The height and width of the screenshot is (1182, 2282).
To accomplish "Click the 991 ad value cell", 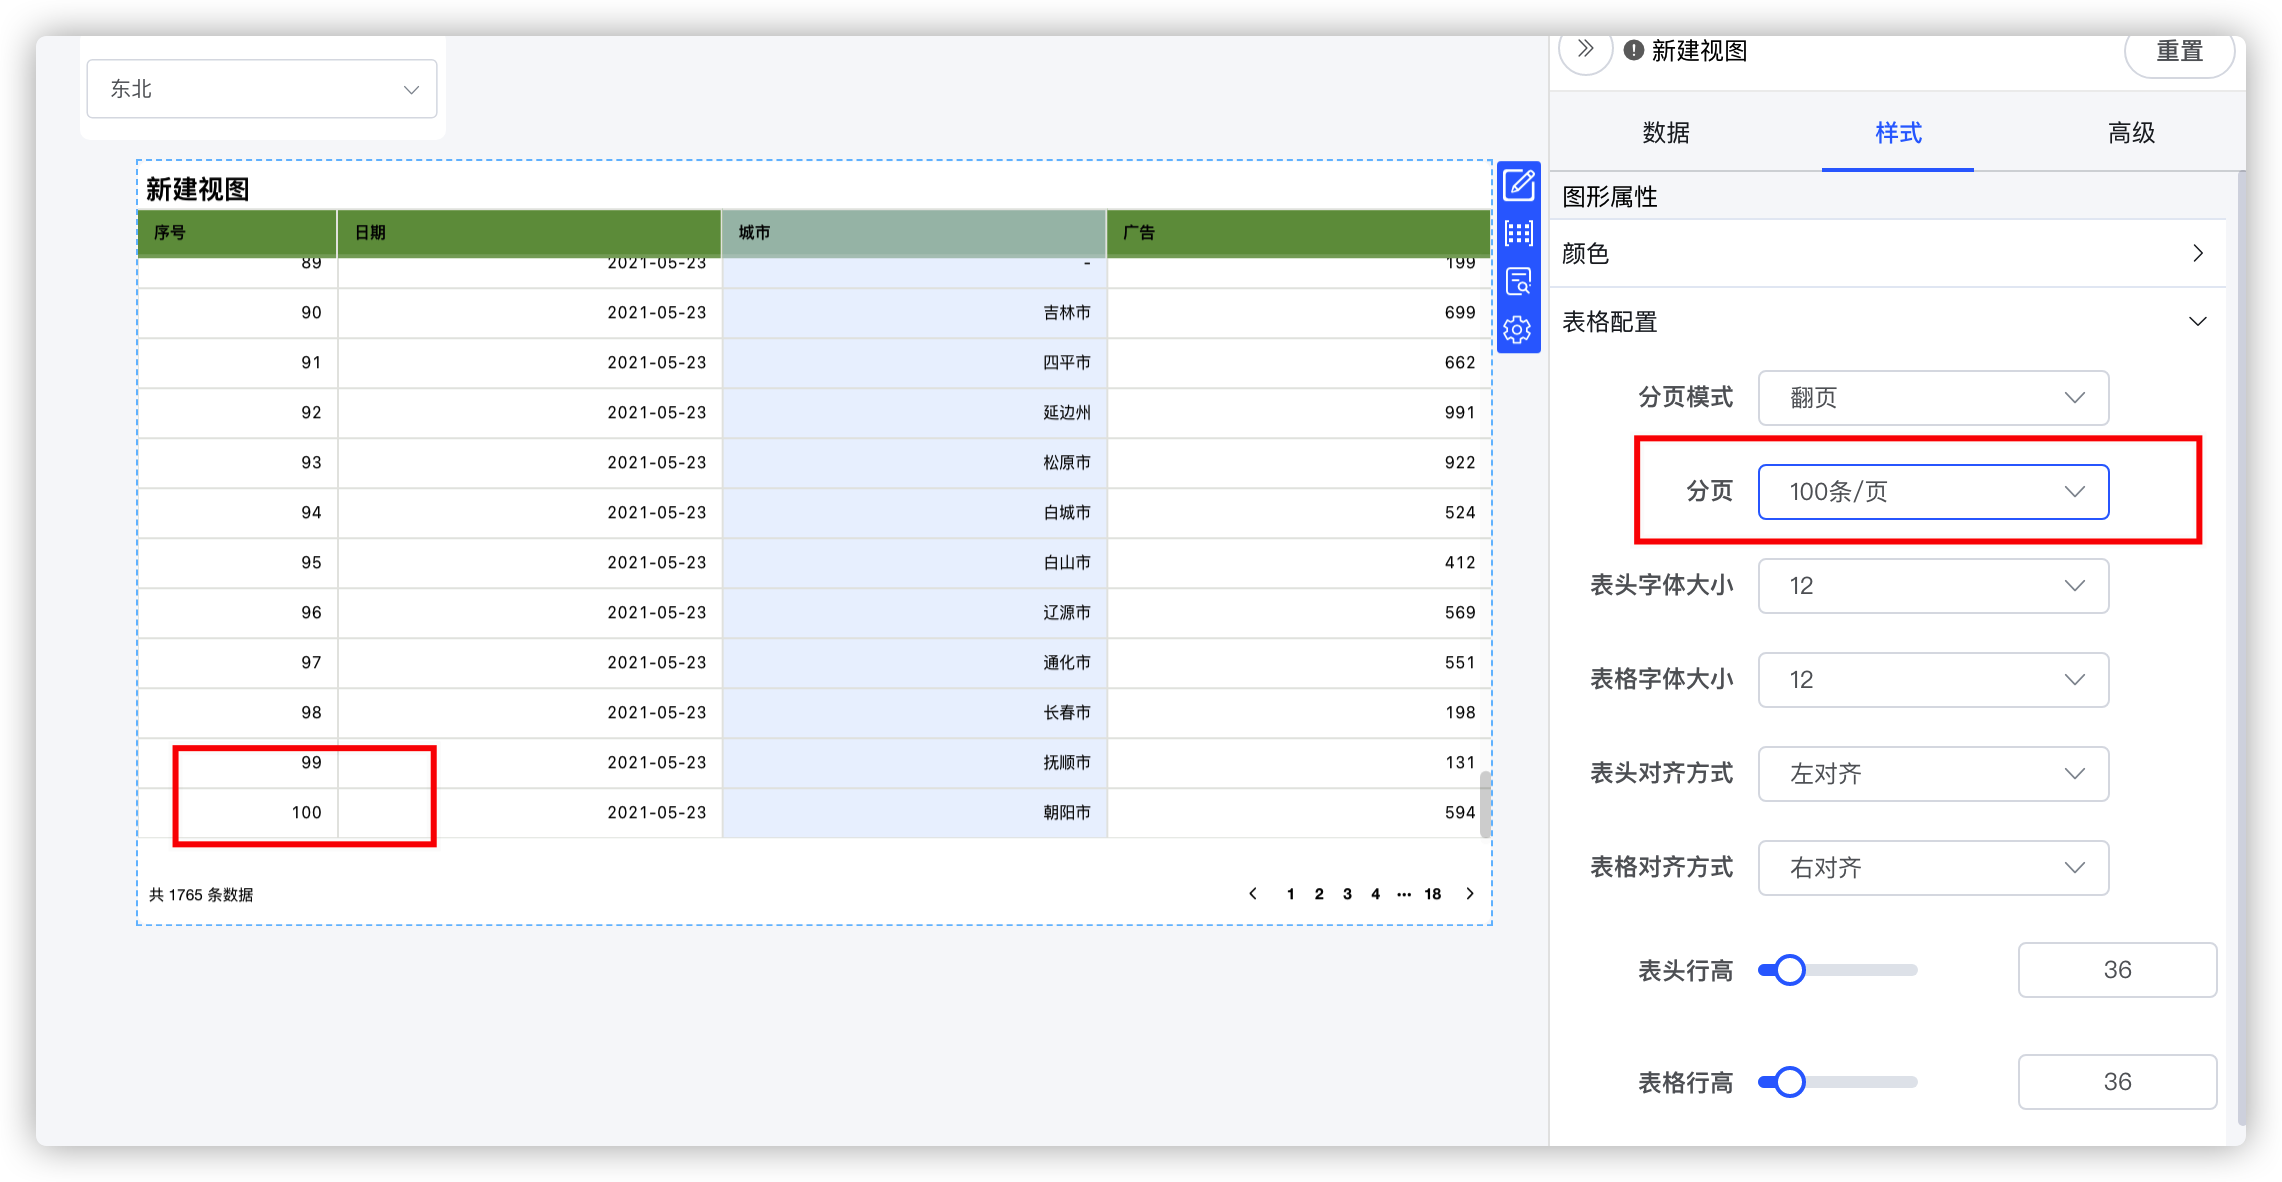I will point(1298,413).
